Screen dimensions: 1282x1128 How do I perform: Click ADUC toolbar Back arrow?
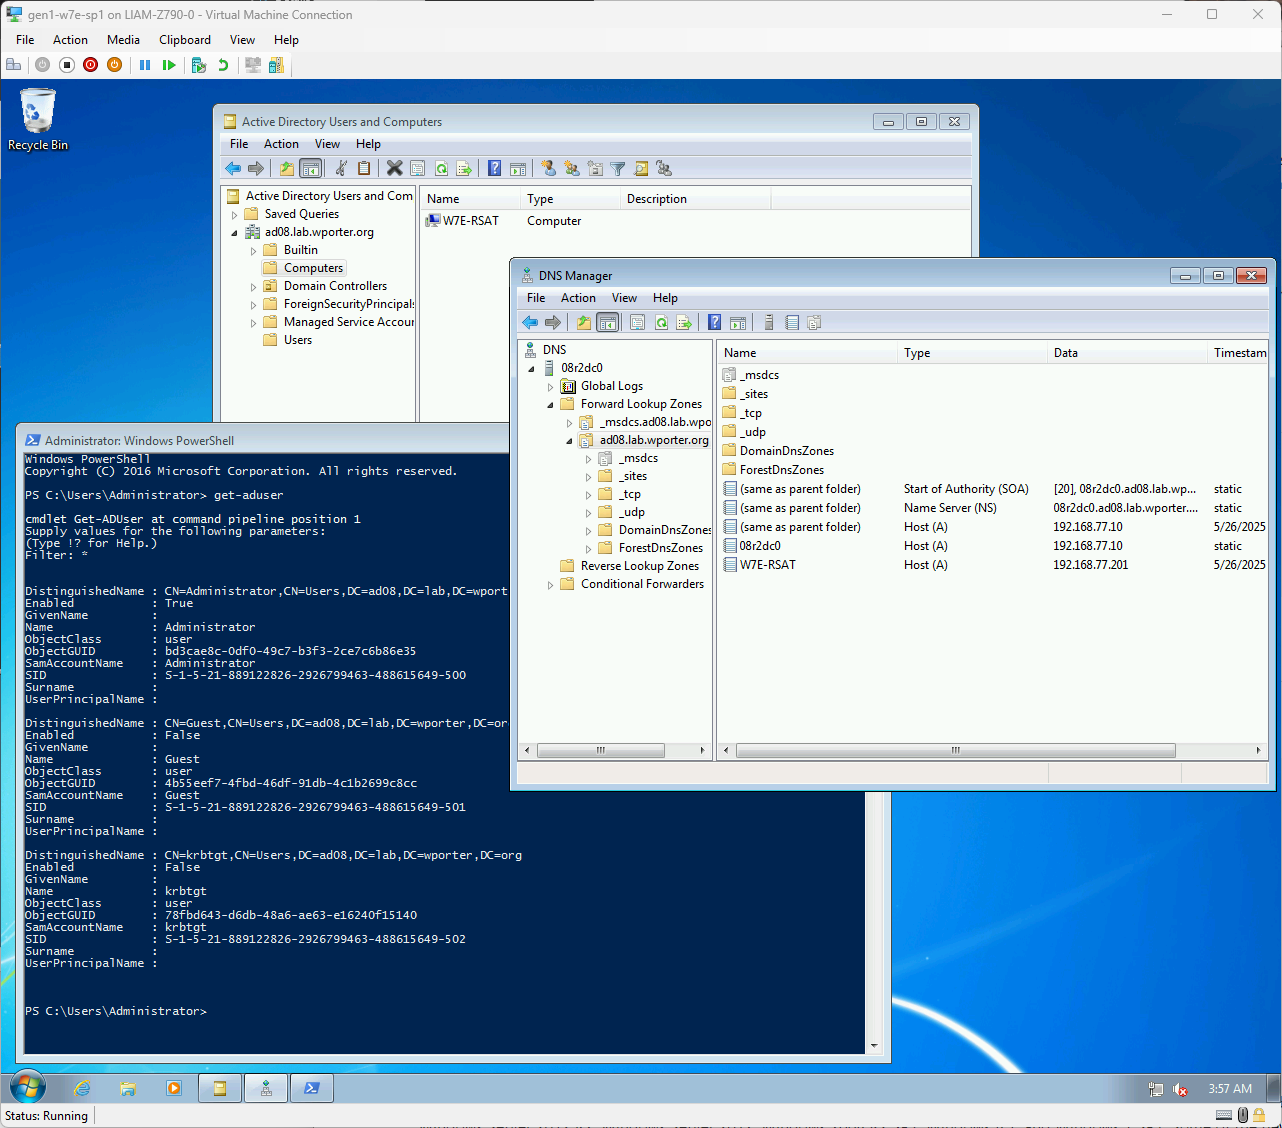(x=233, y=168)
